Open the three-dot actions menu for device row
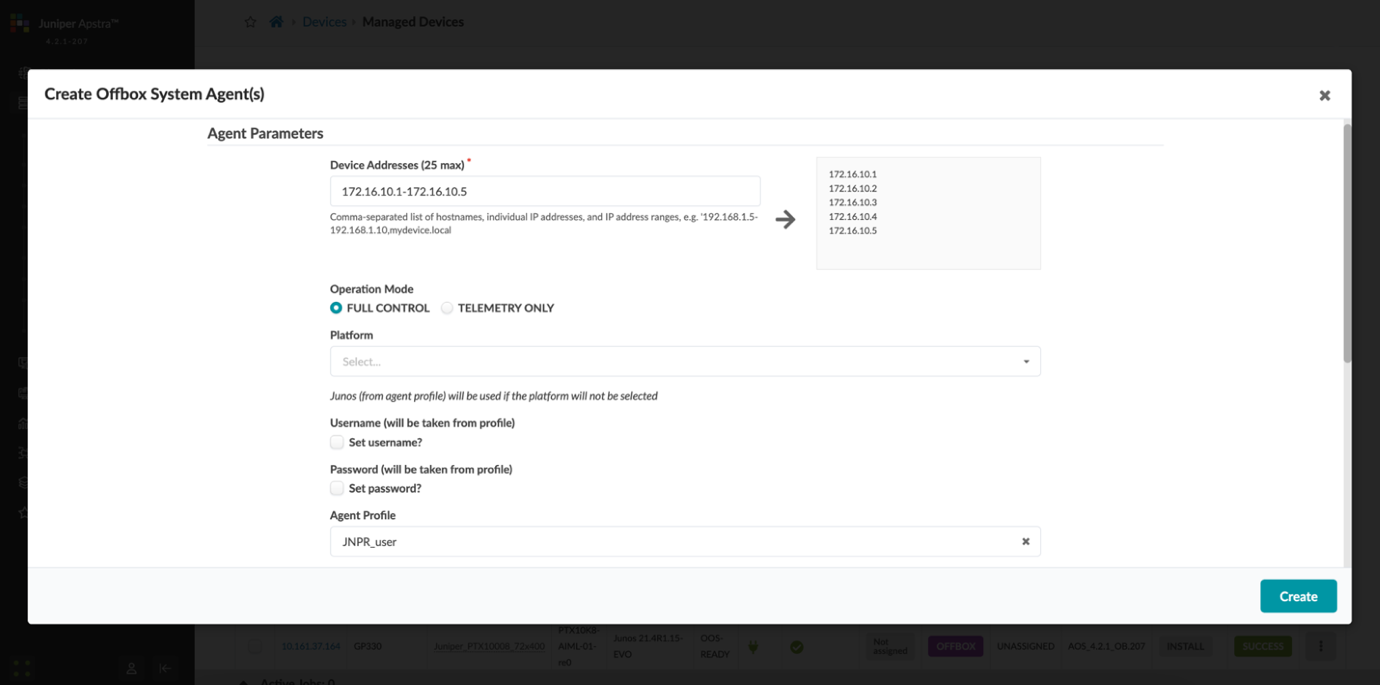This screenshot has width=1380, height=685. [x=1320, y=647]
